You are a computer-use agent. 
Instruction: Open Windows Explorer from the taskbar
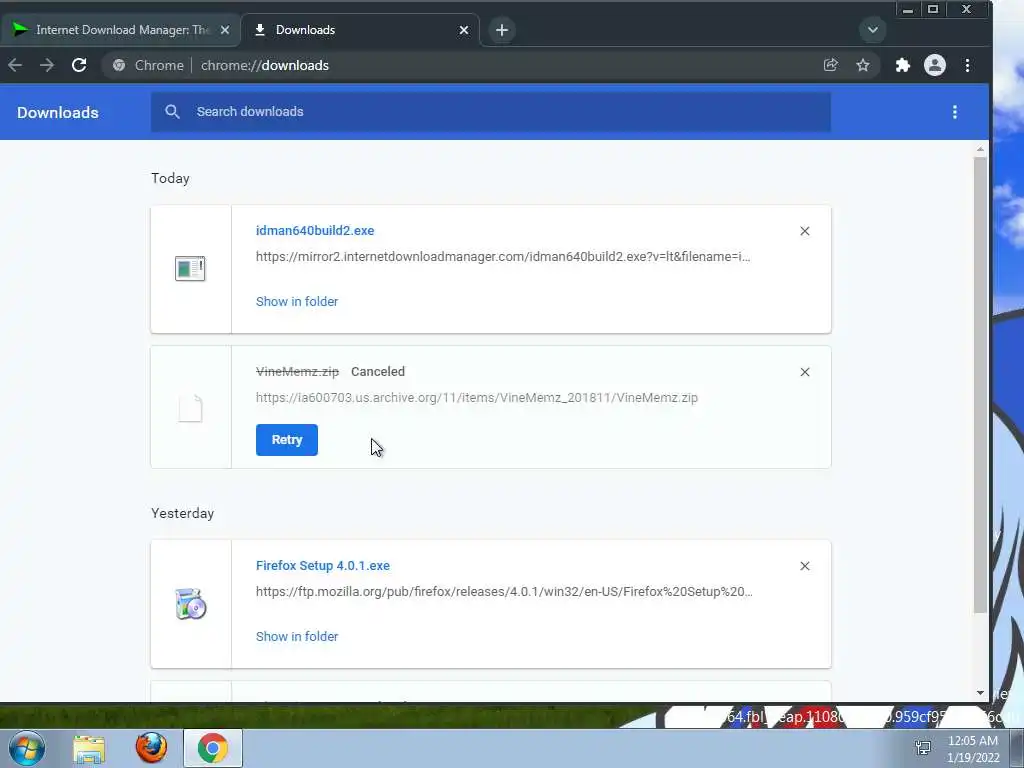click(89, 748)
